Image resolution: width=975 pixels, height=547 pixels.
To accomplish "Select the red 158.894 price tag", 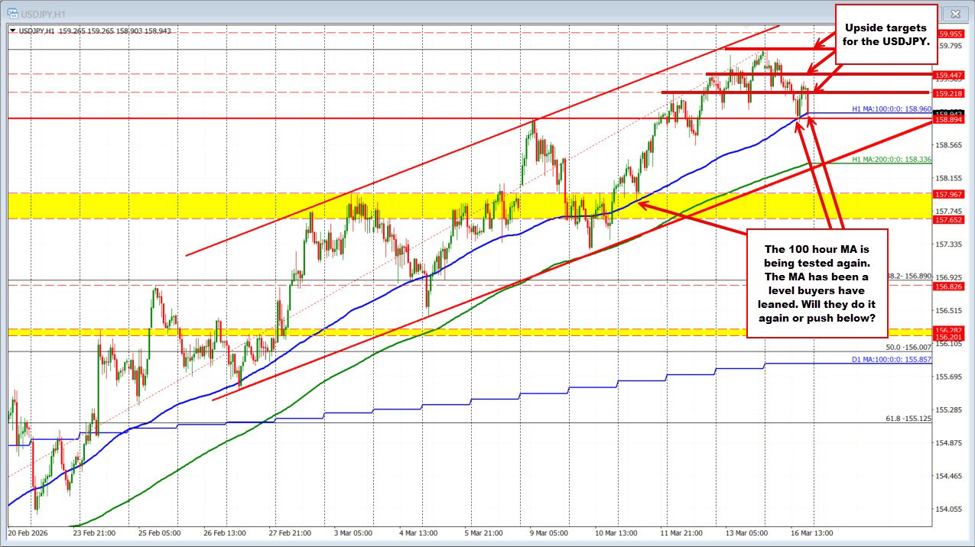I will [x=948, y=120].
